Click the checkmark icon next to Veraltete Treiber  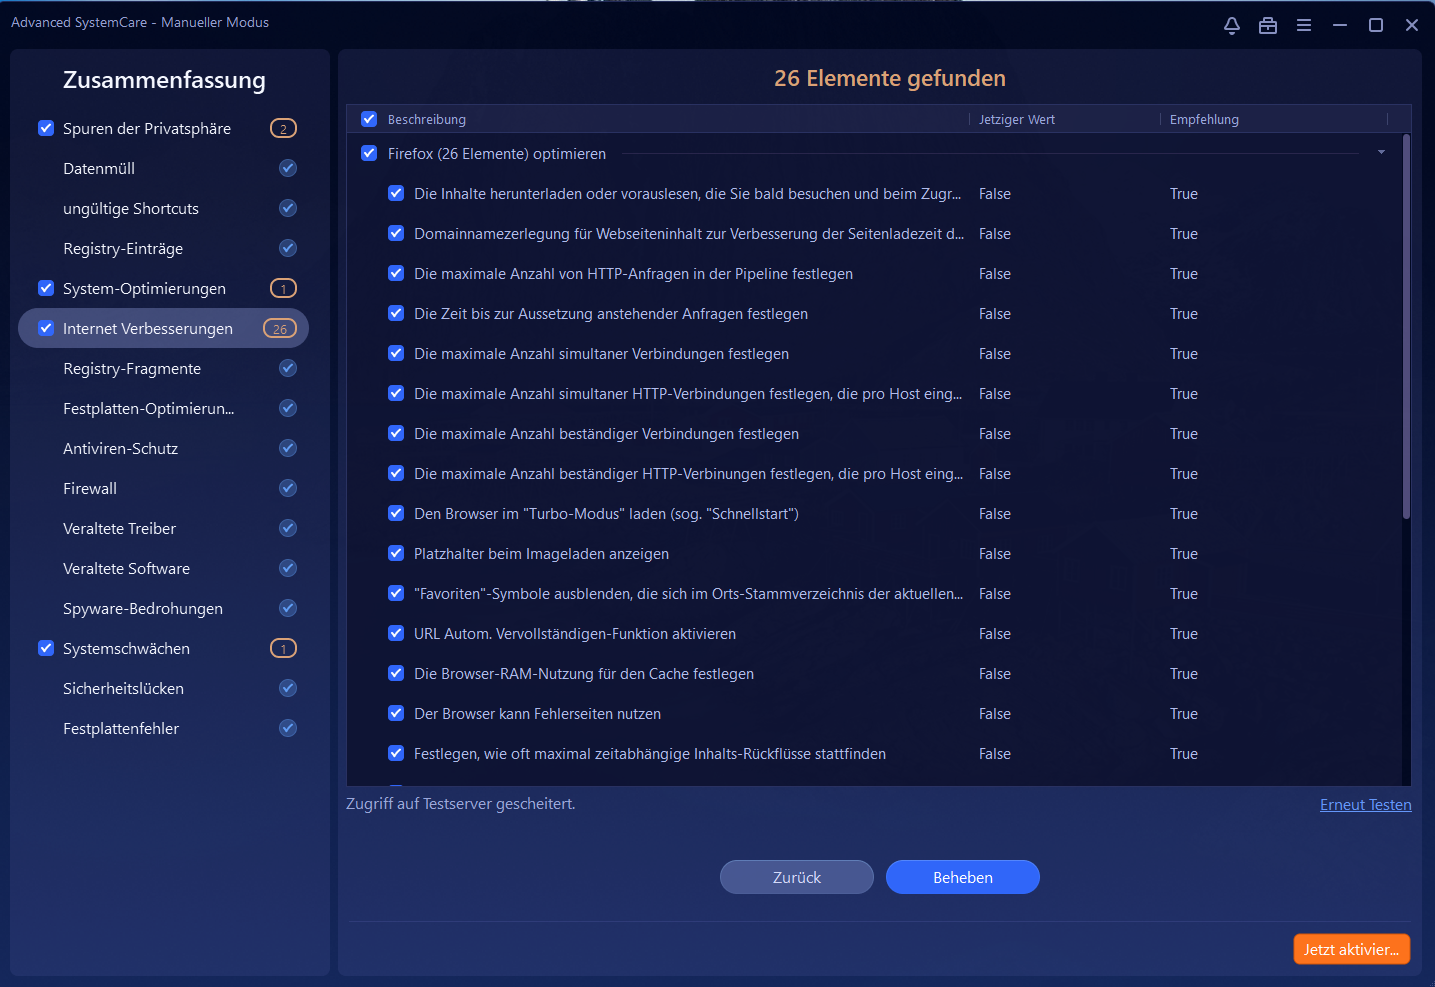288,528
